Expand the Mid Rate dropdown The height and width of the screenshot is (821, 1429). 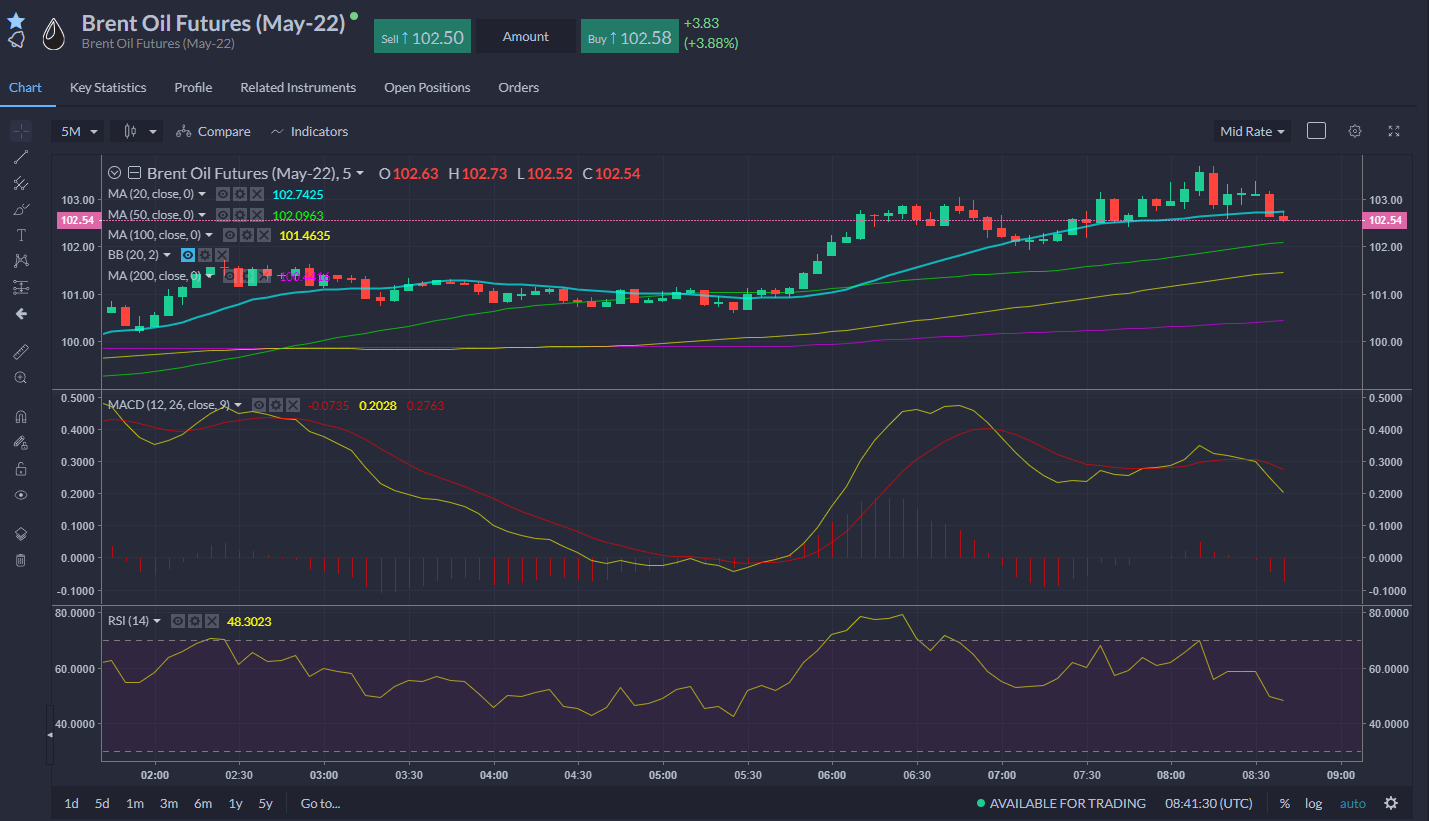tap(1252, 131)
